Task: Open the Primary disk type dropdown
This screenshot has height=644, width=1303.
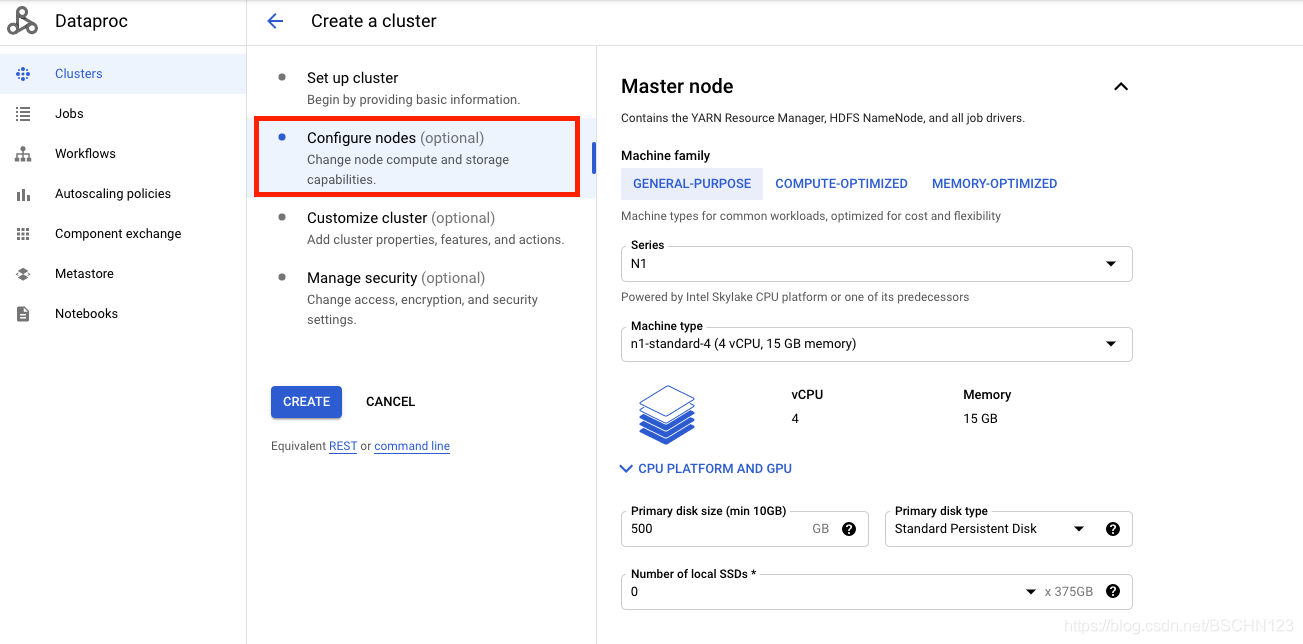Action: (x=1009, y=529)
